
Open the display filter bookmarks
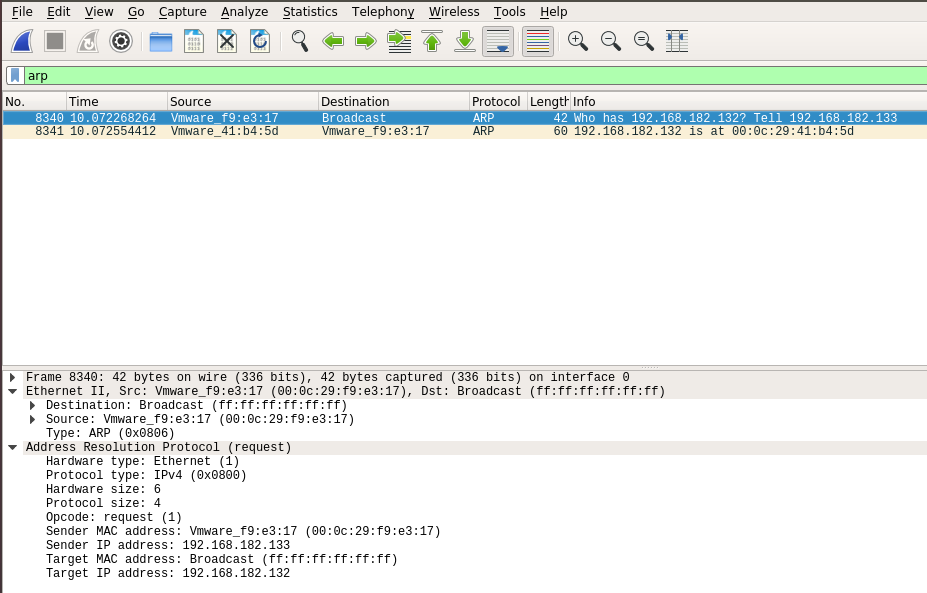coord(13,75)
